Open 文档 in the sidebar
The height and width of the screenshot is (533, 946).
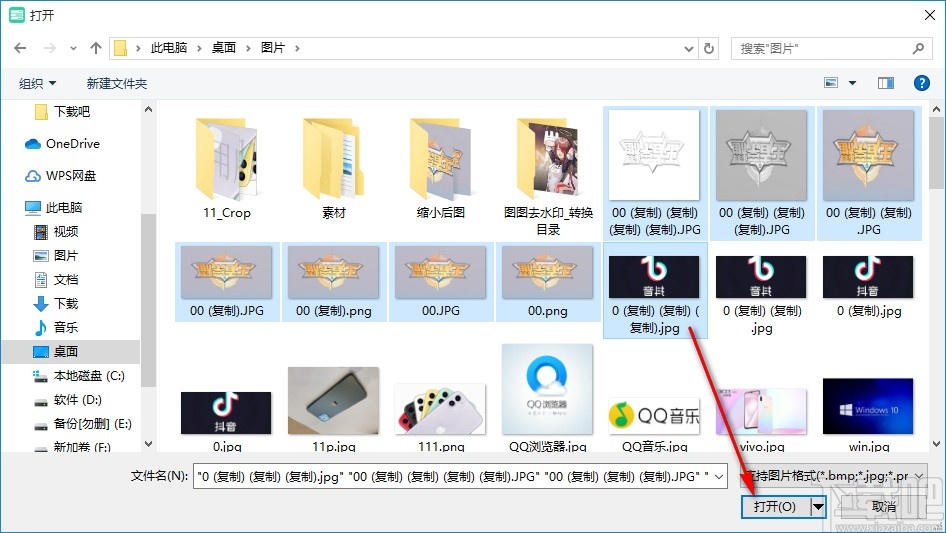coord(56,279)
